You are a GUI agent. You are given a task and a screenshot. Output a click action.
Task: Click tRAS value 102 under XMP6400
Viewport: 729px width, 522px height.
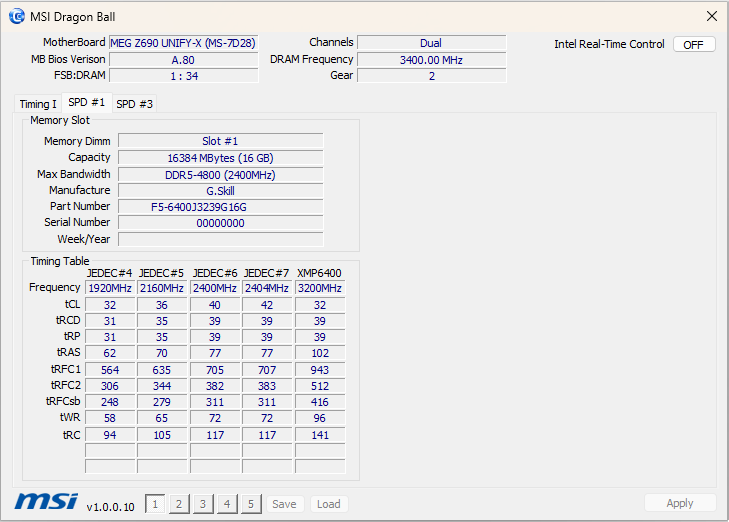[320, 353]
